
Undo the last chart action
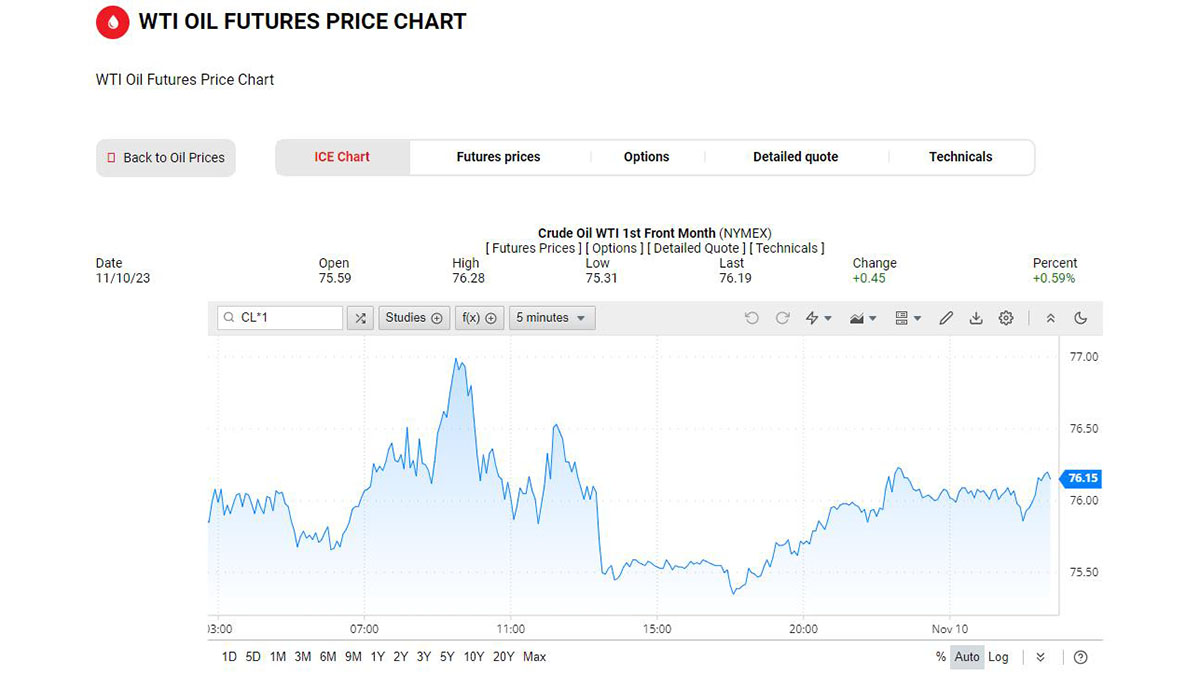click(752, 318)
